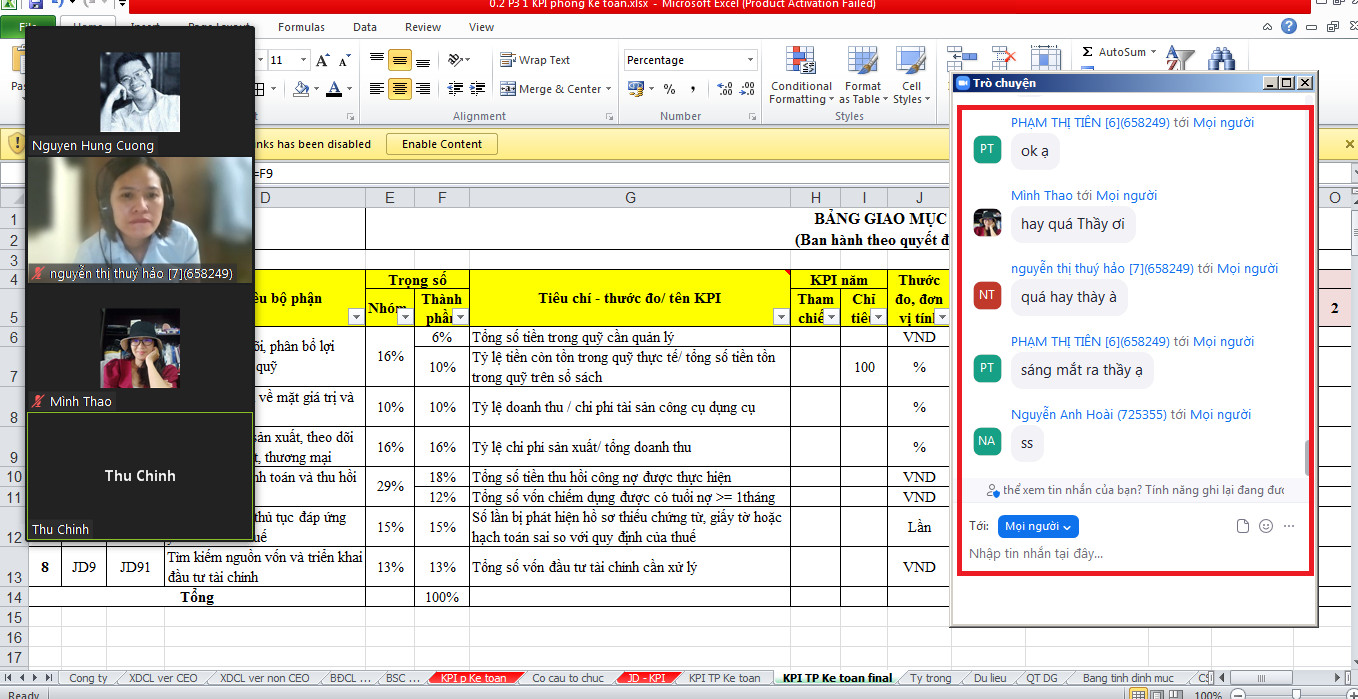Click the AutoSum button
This screenshot has height=699, width=1358.
[x=1120, y=52]
